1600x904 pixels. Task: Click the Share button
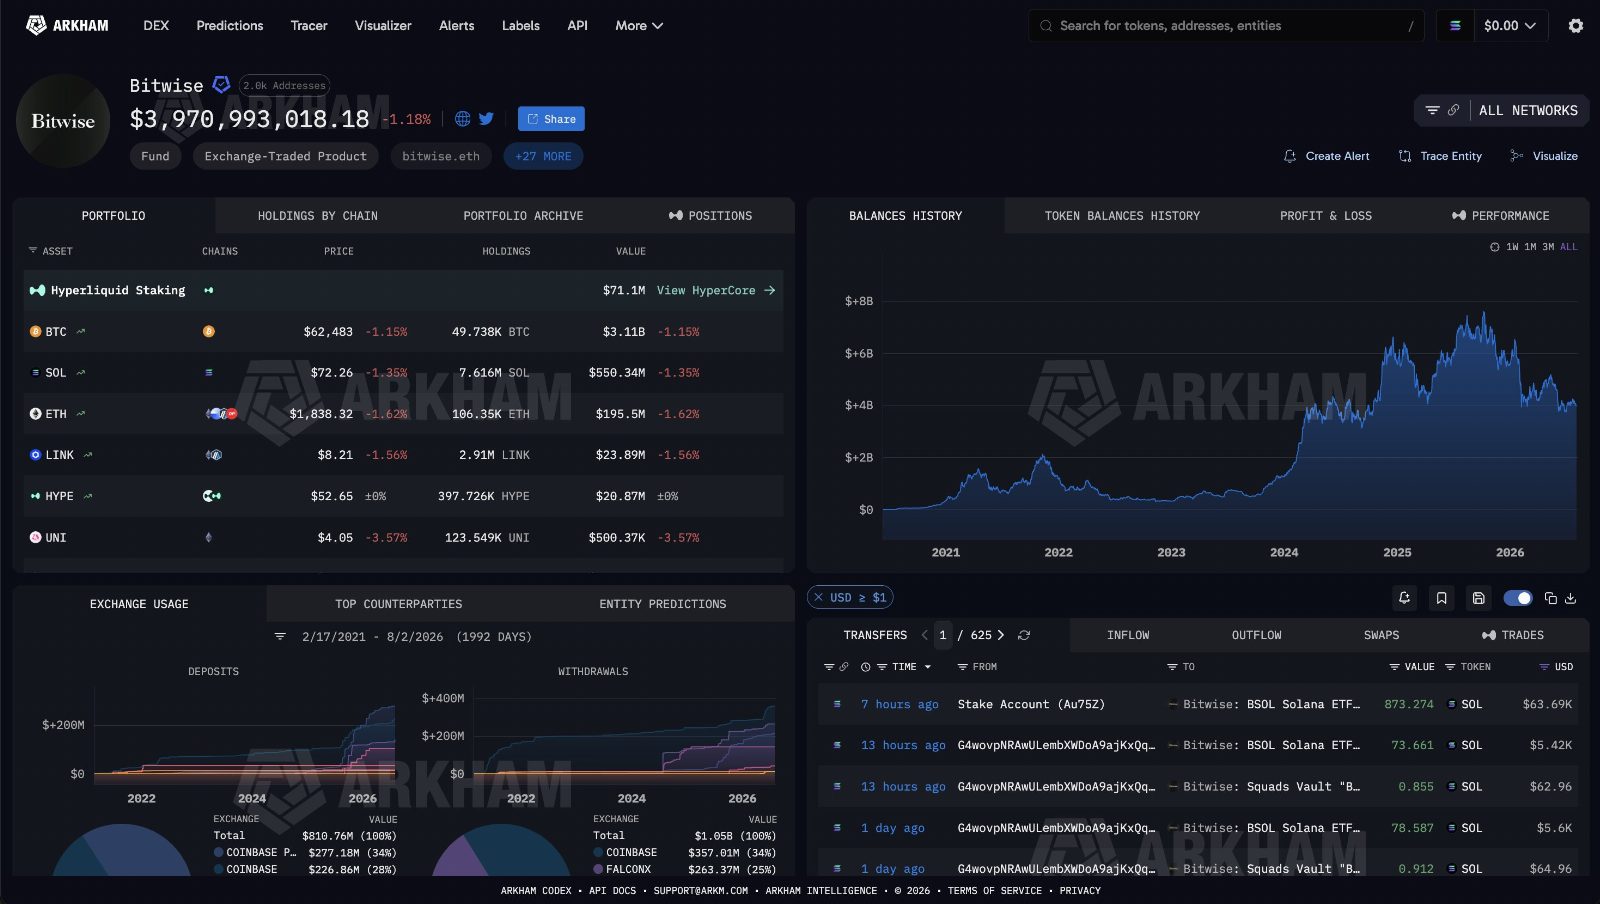551,119
